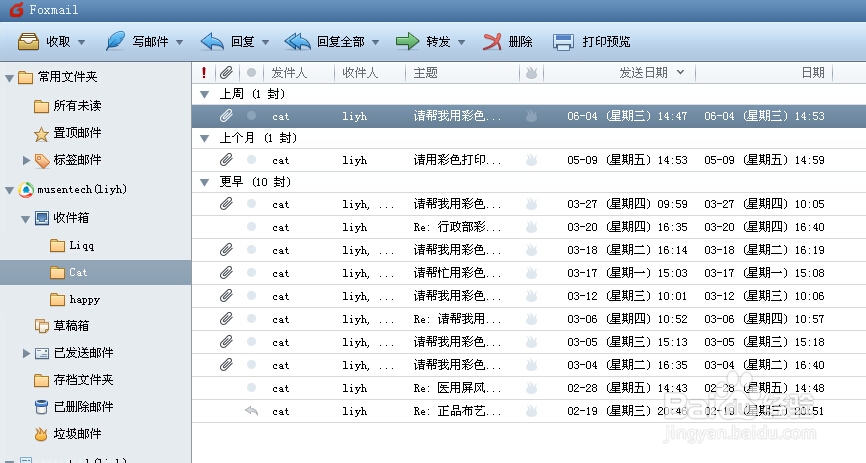Open the 所有未读 folder
Screen dimensions: 866x463
point(67,106)
